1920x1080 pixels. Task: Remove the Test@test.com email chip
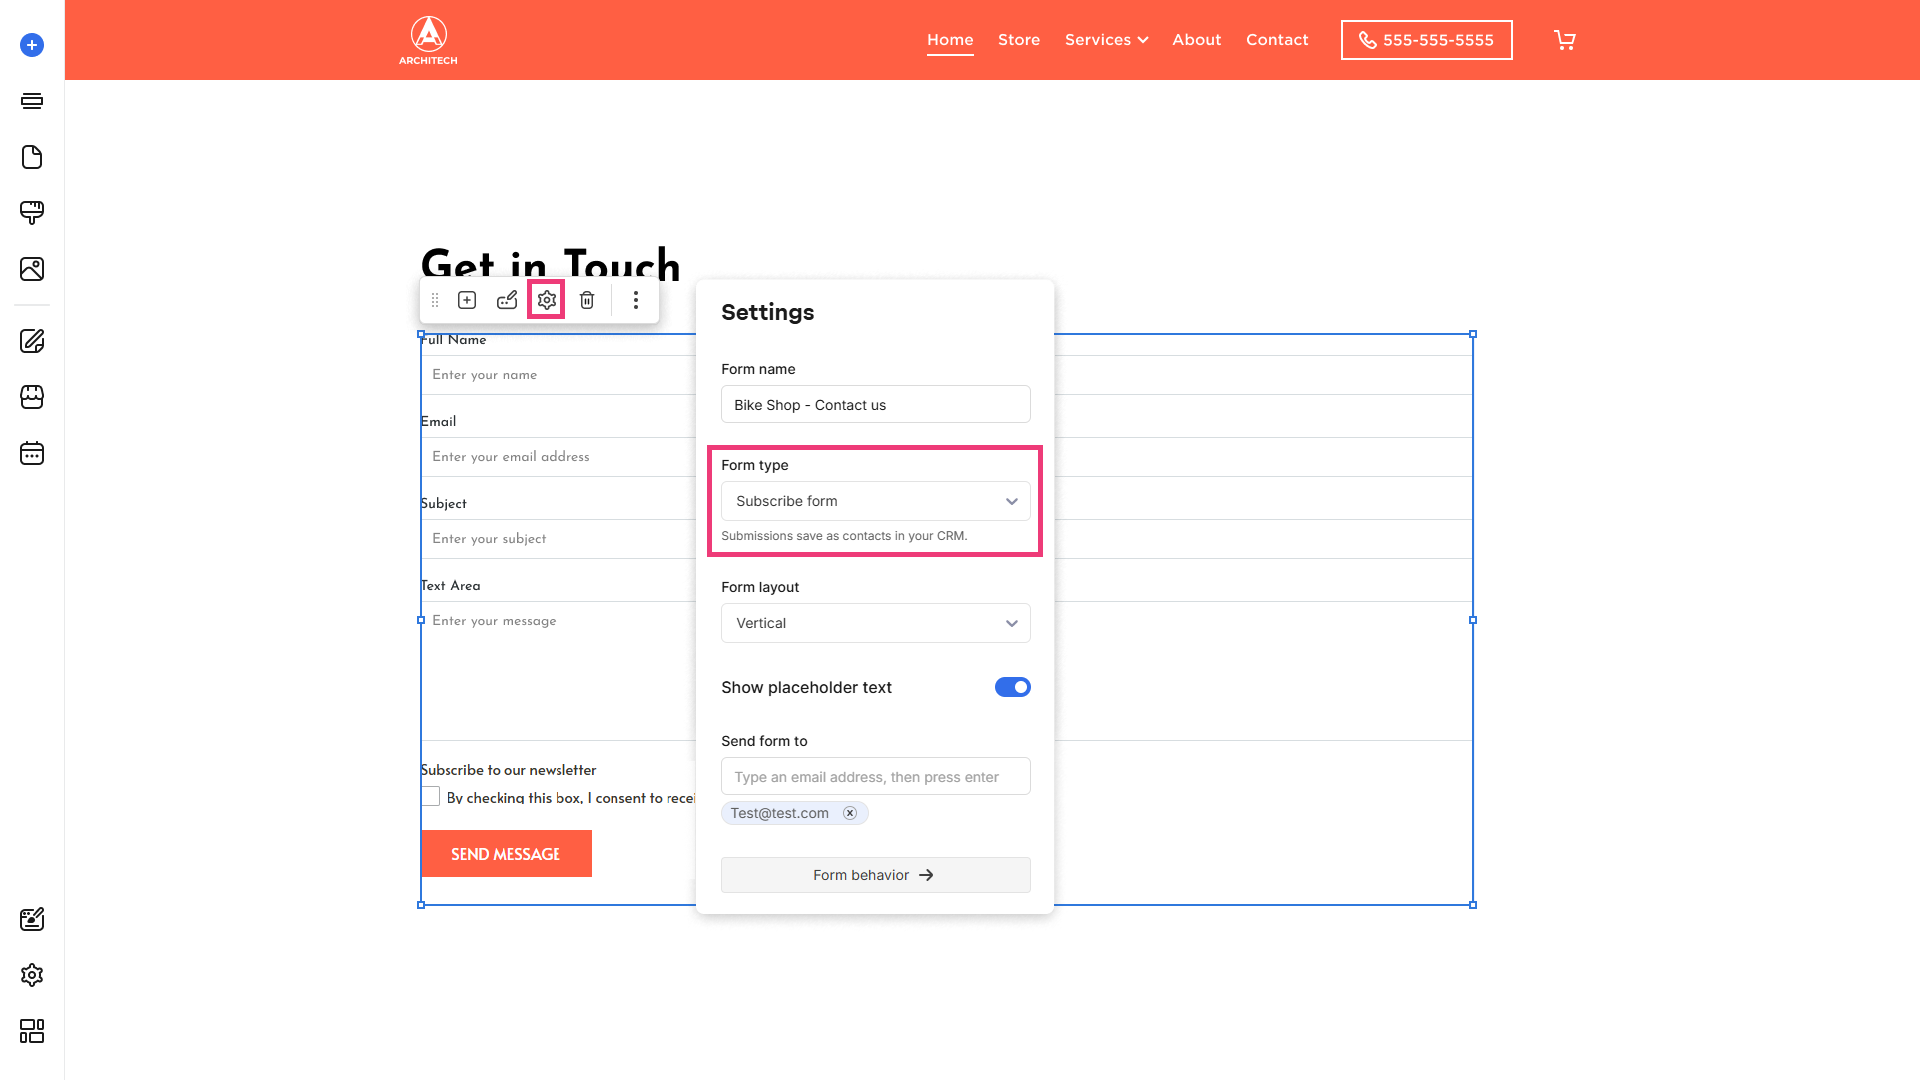(850, 813)
